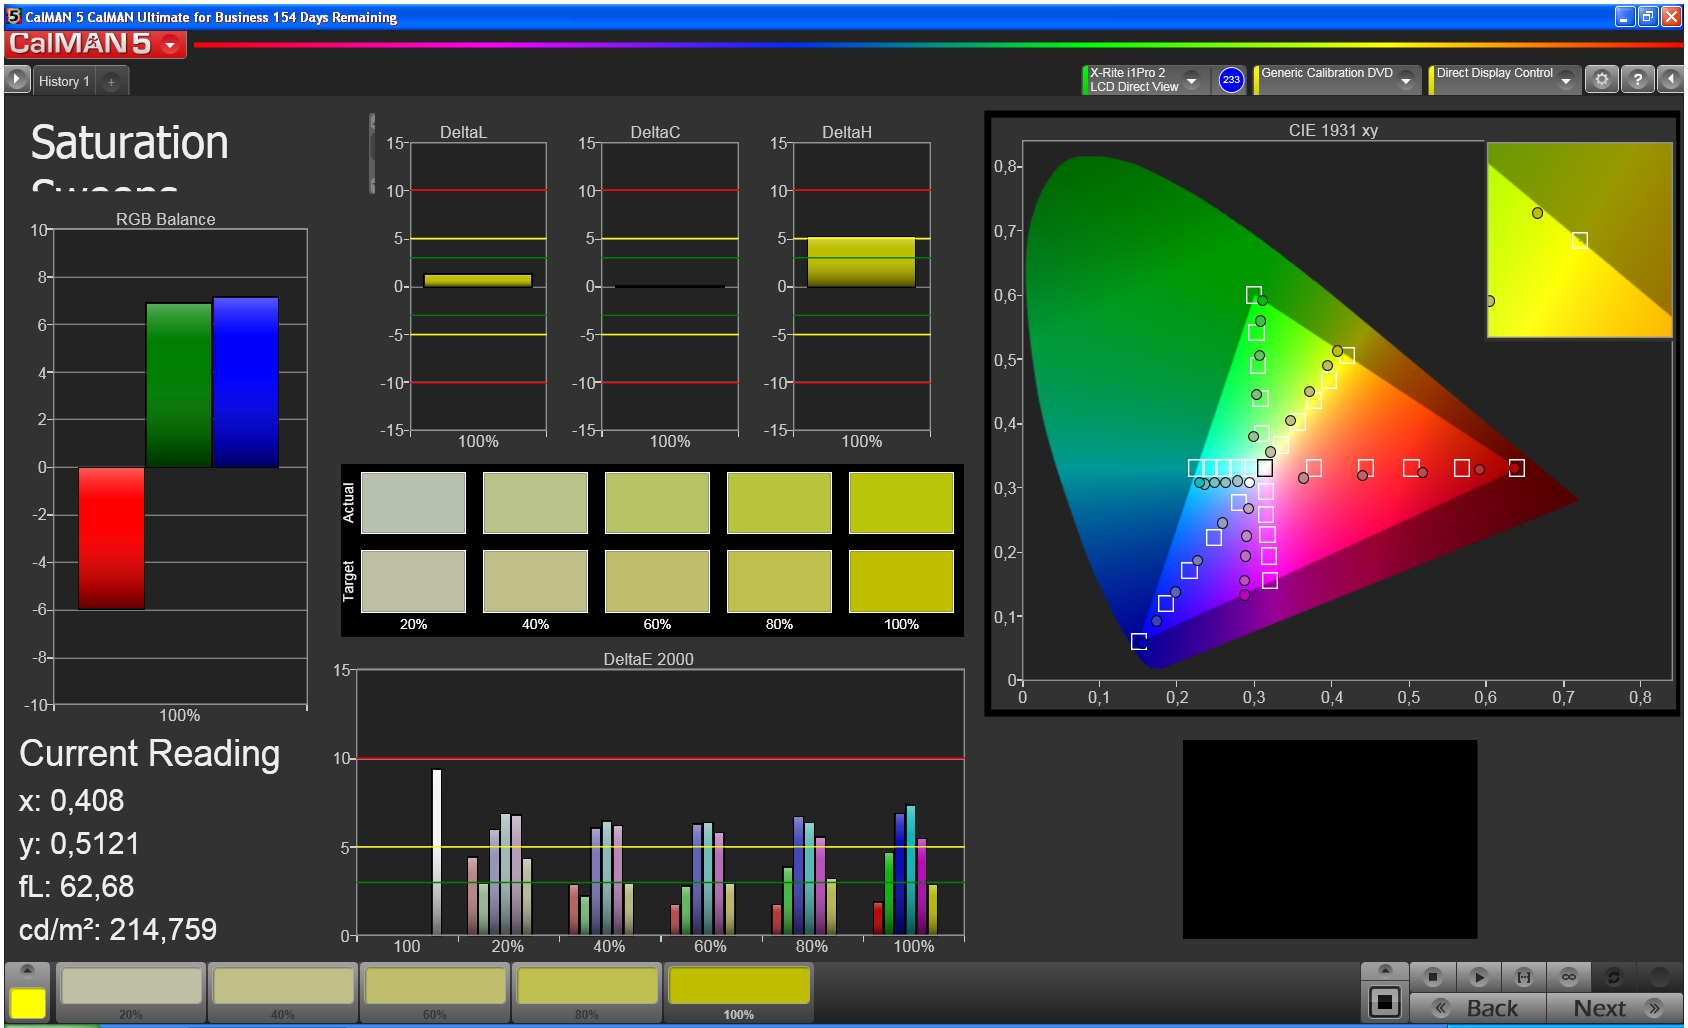Select the 40% yellow saturation patch
This screenshot has height=1028, width=1688.
click(283, 992)
